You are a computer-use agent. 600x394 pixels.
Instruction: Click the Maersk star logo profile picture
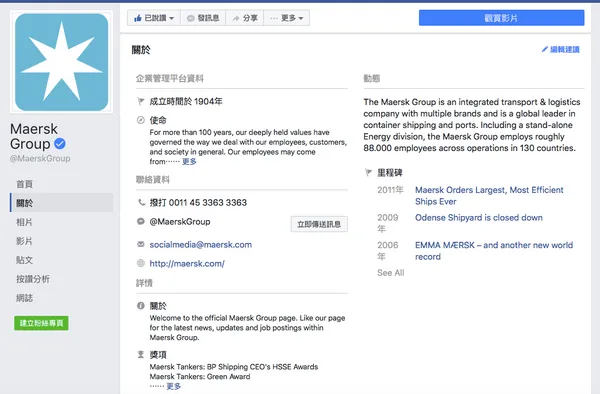pos(62,62)
